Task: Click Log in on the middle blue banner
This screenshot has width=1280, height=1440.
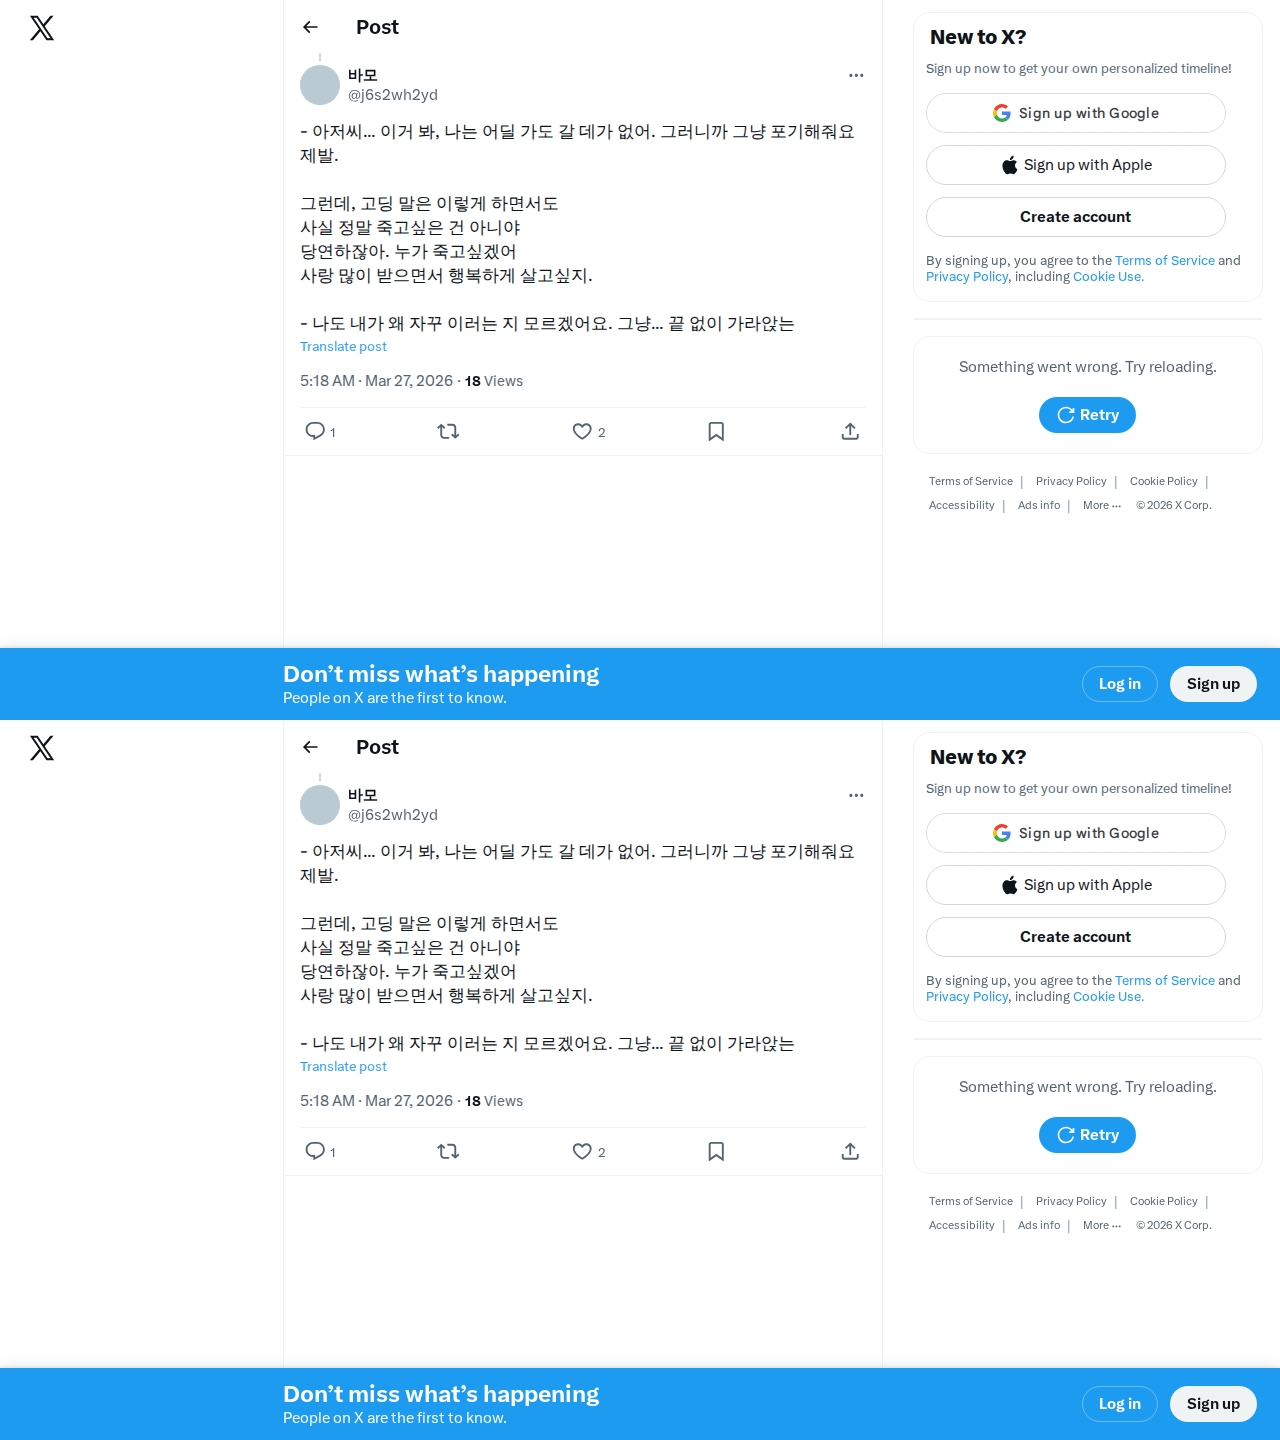Action: pos(1120,684)
